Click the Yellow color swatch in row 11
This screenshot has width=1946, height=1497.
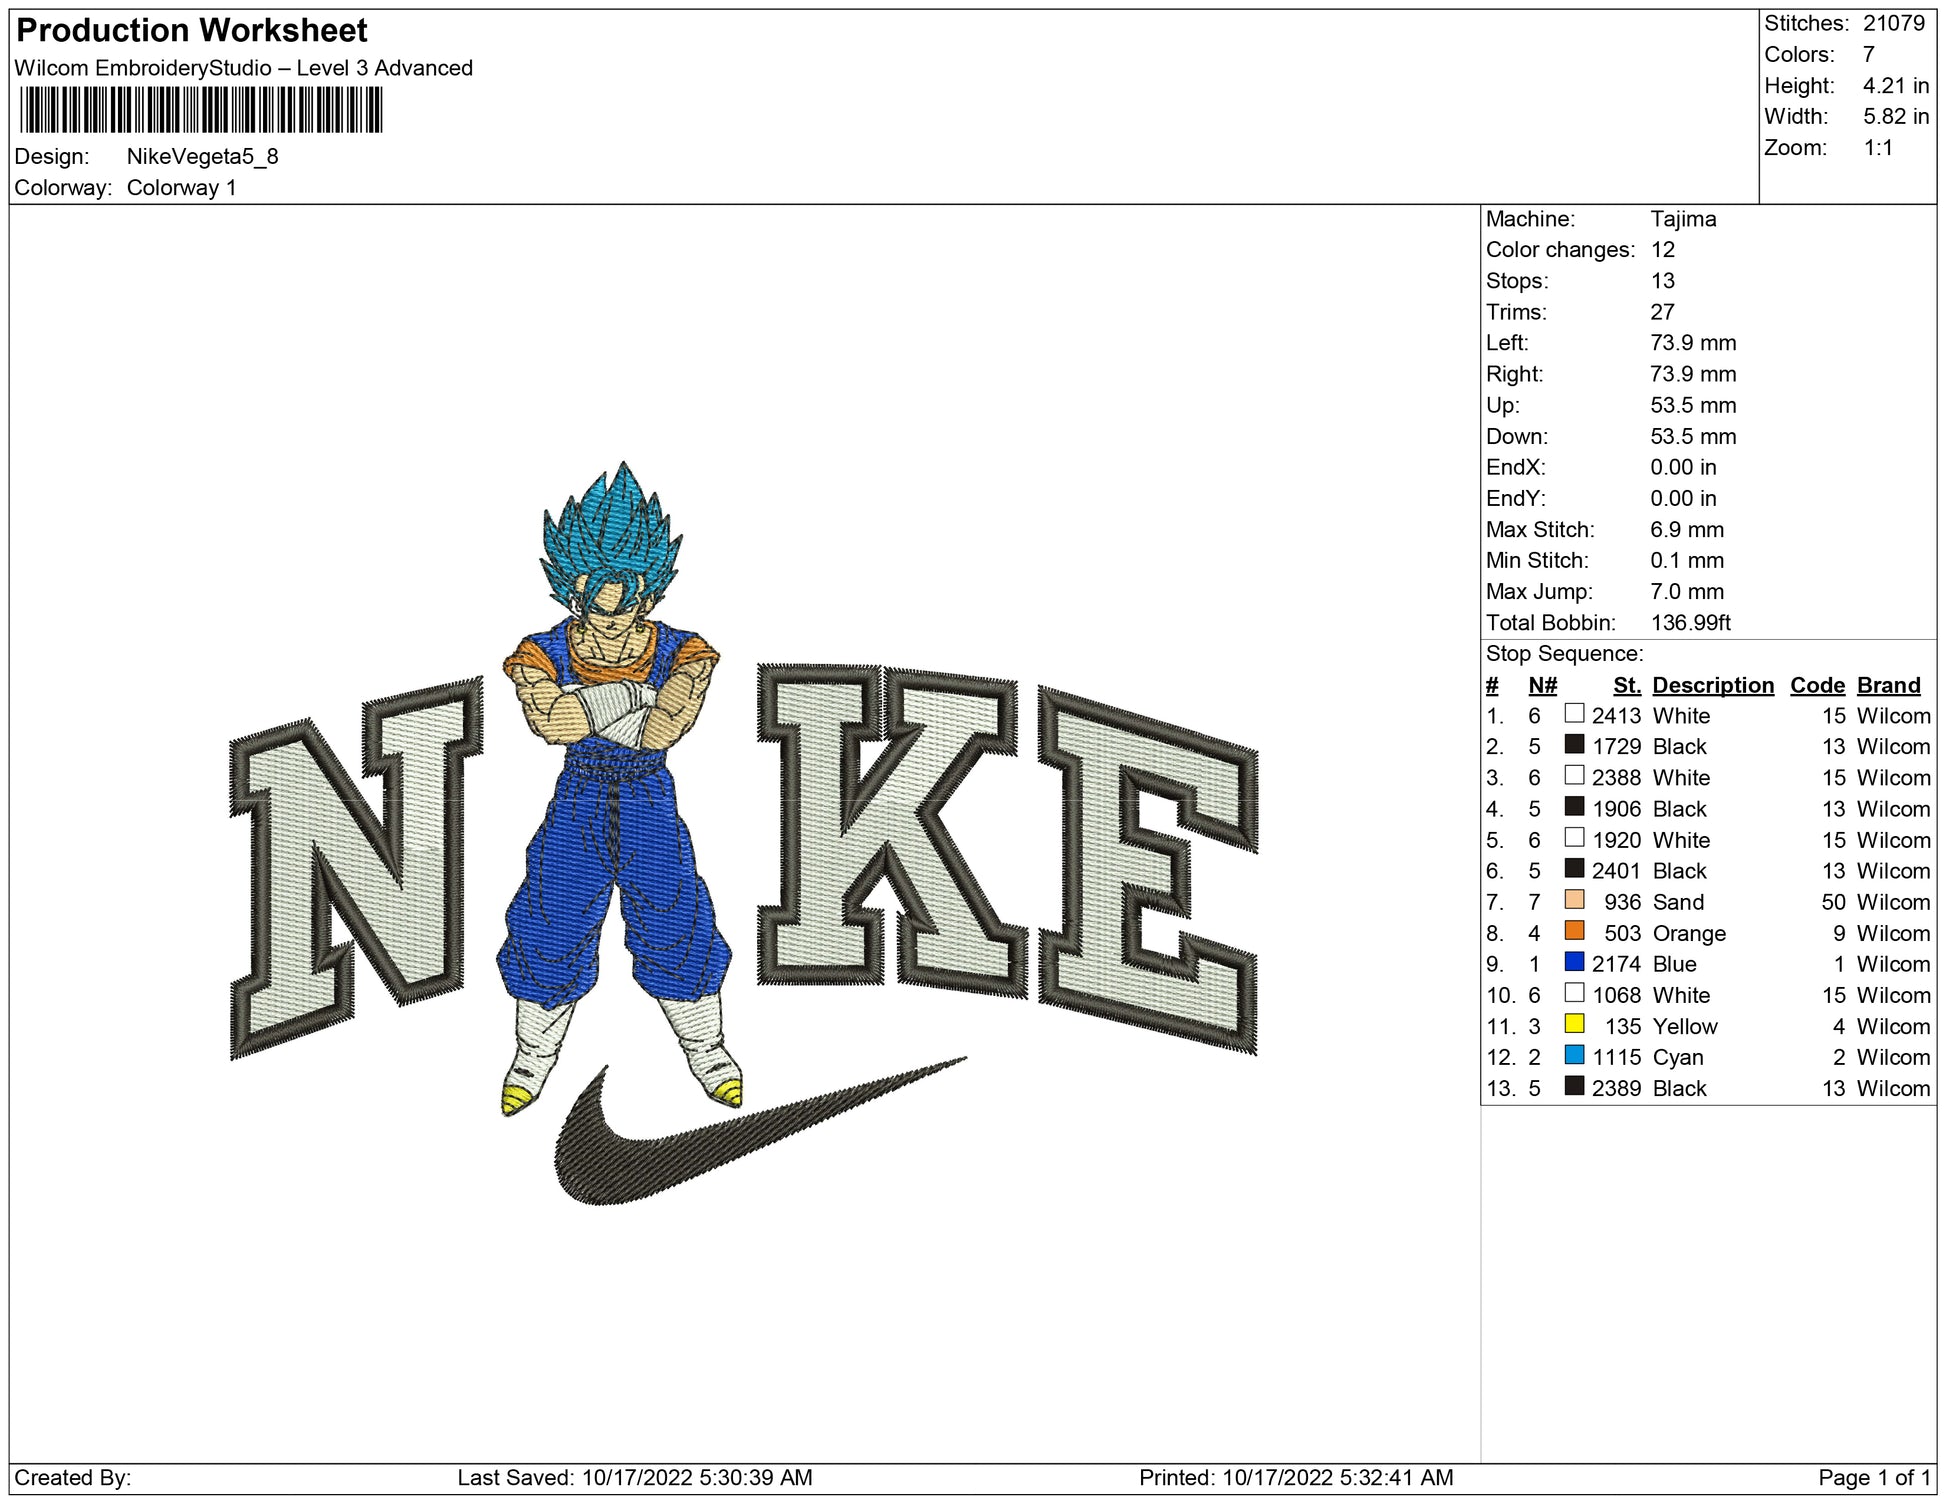pos(1574,1024)
